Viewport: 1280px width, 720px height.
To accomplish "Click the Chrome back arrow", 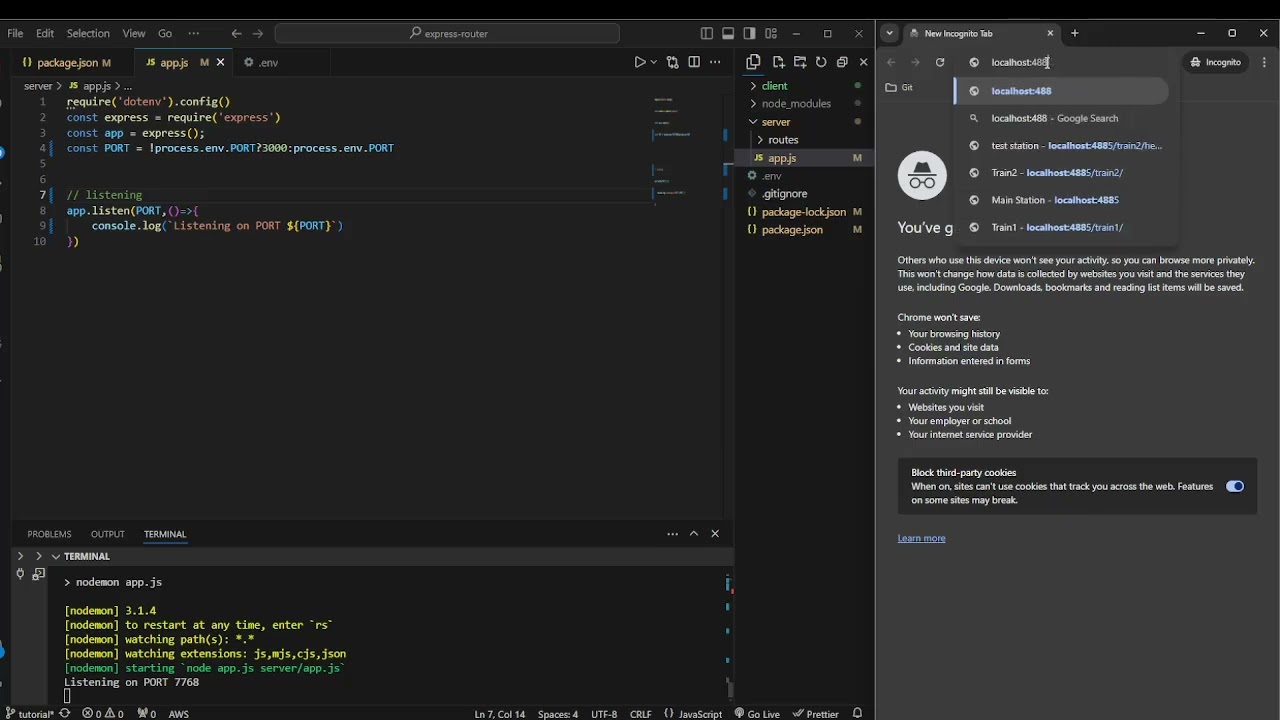I will (891, 62).
